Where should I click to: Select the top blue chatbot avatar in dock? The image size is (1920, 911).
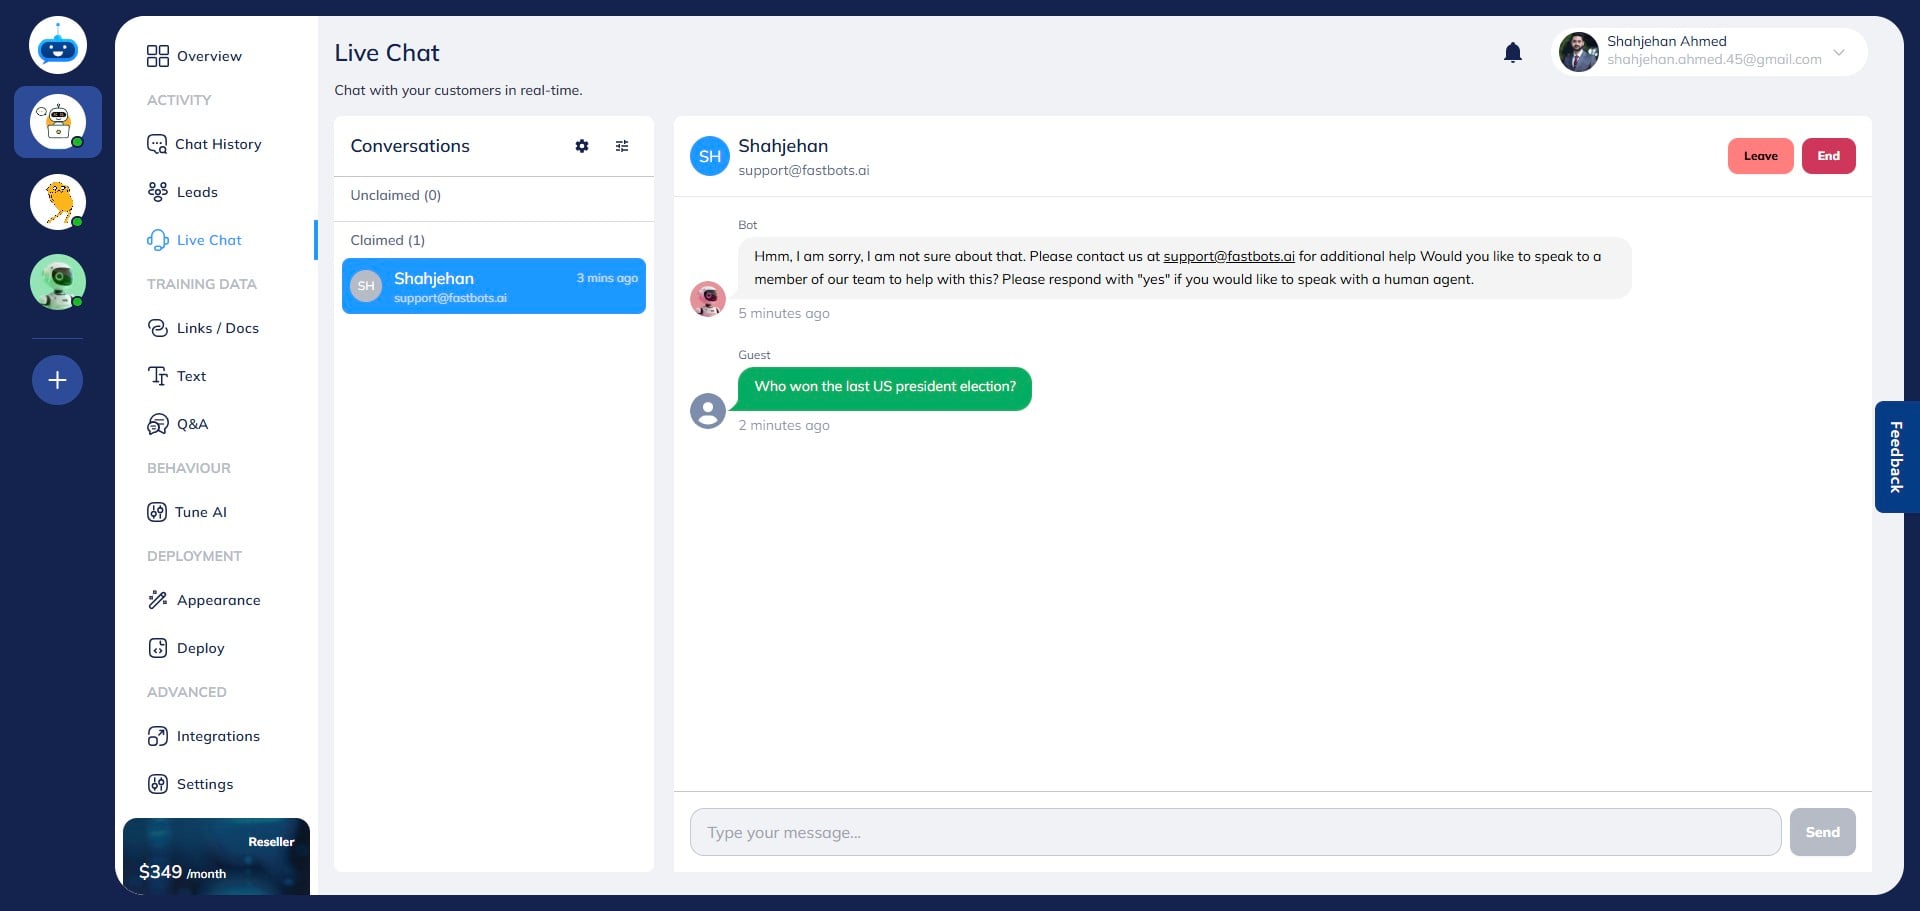(57, 44)
